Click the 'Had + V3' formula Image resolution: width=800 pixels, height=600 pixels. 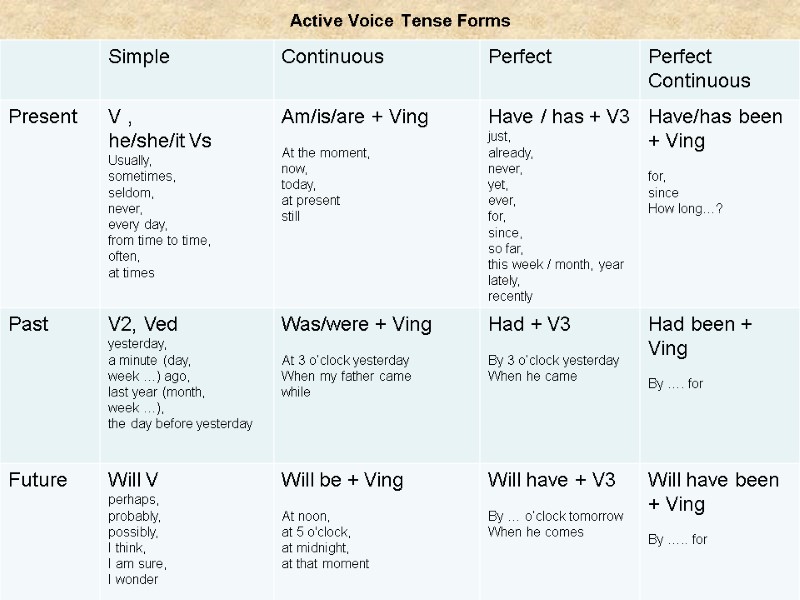(x=529, y=325)
